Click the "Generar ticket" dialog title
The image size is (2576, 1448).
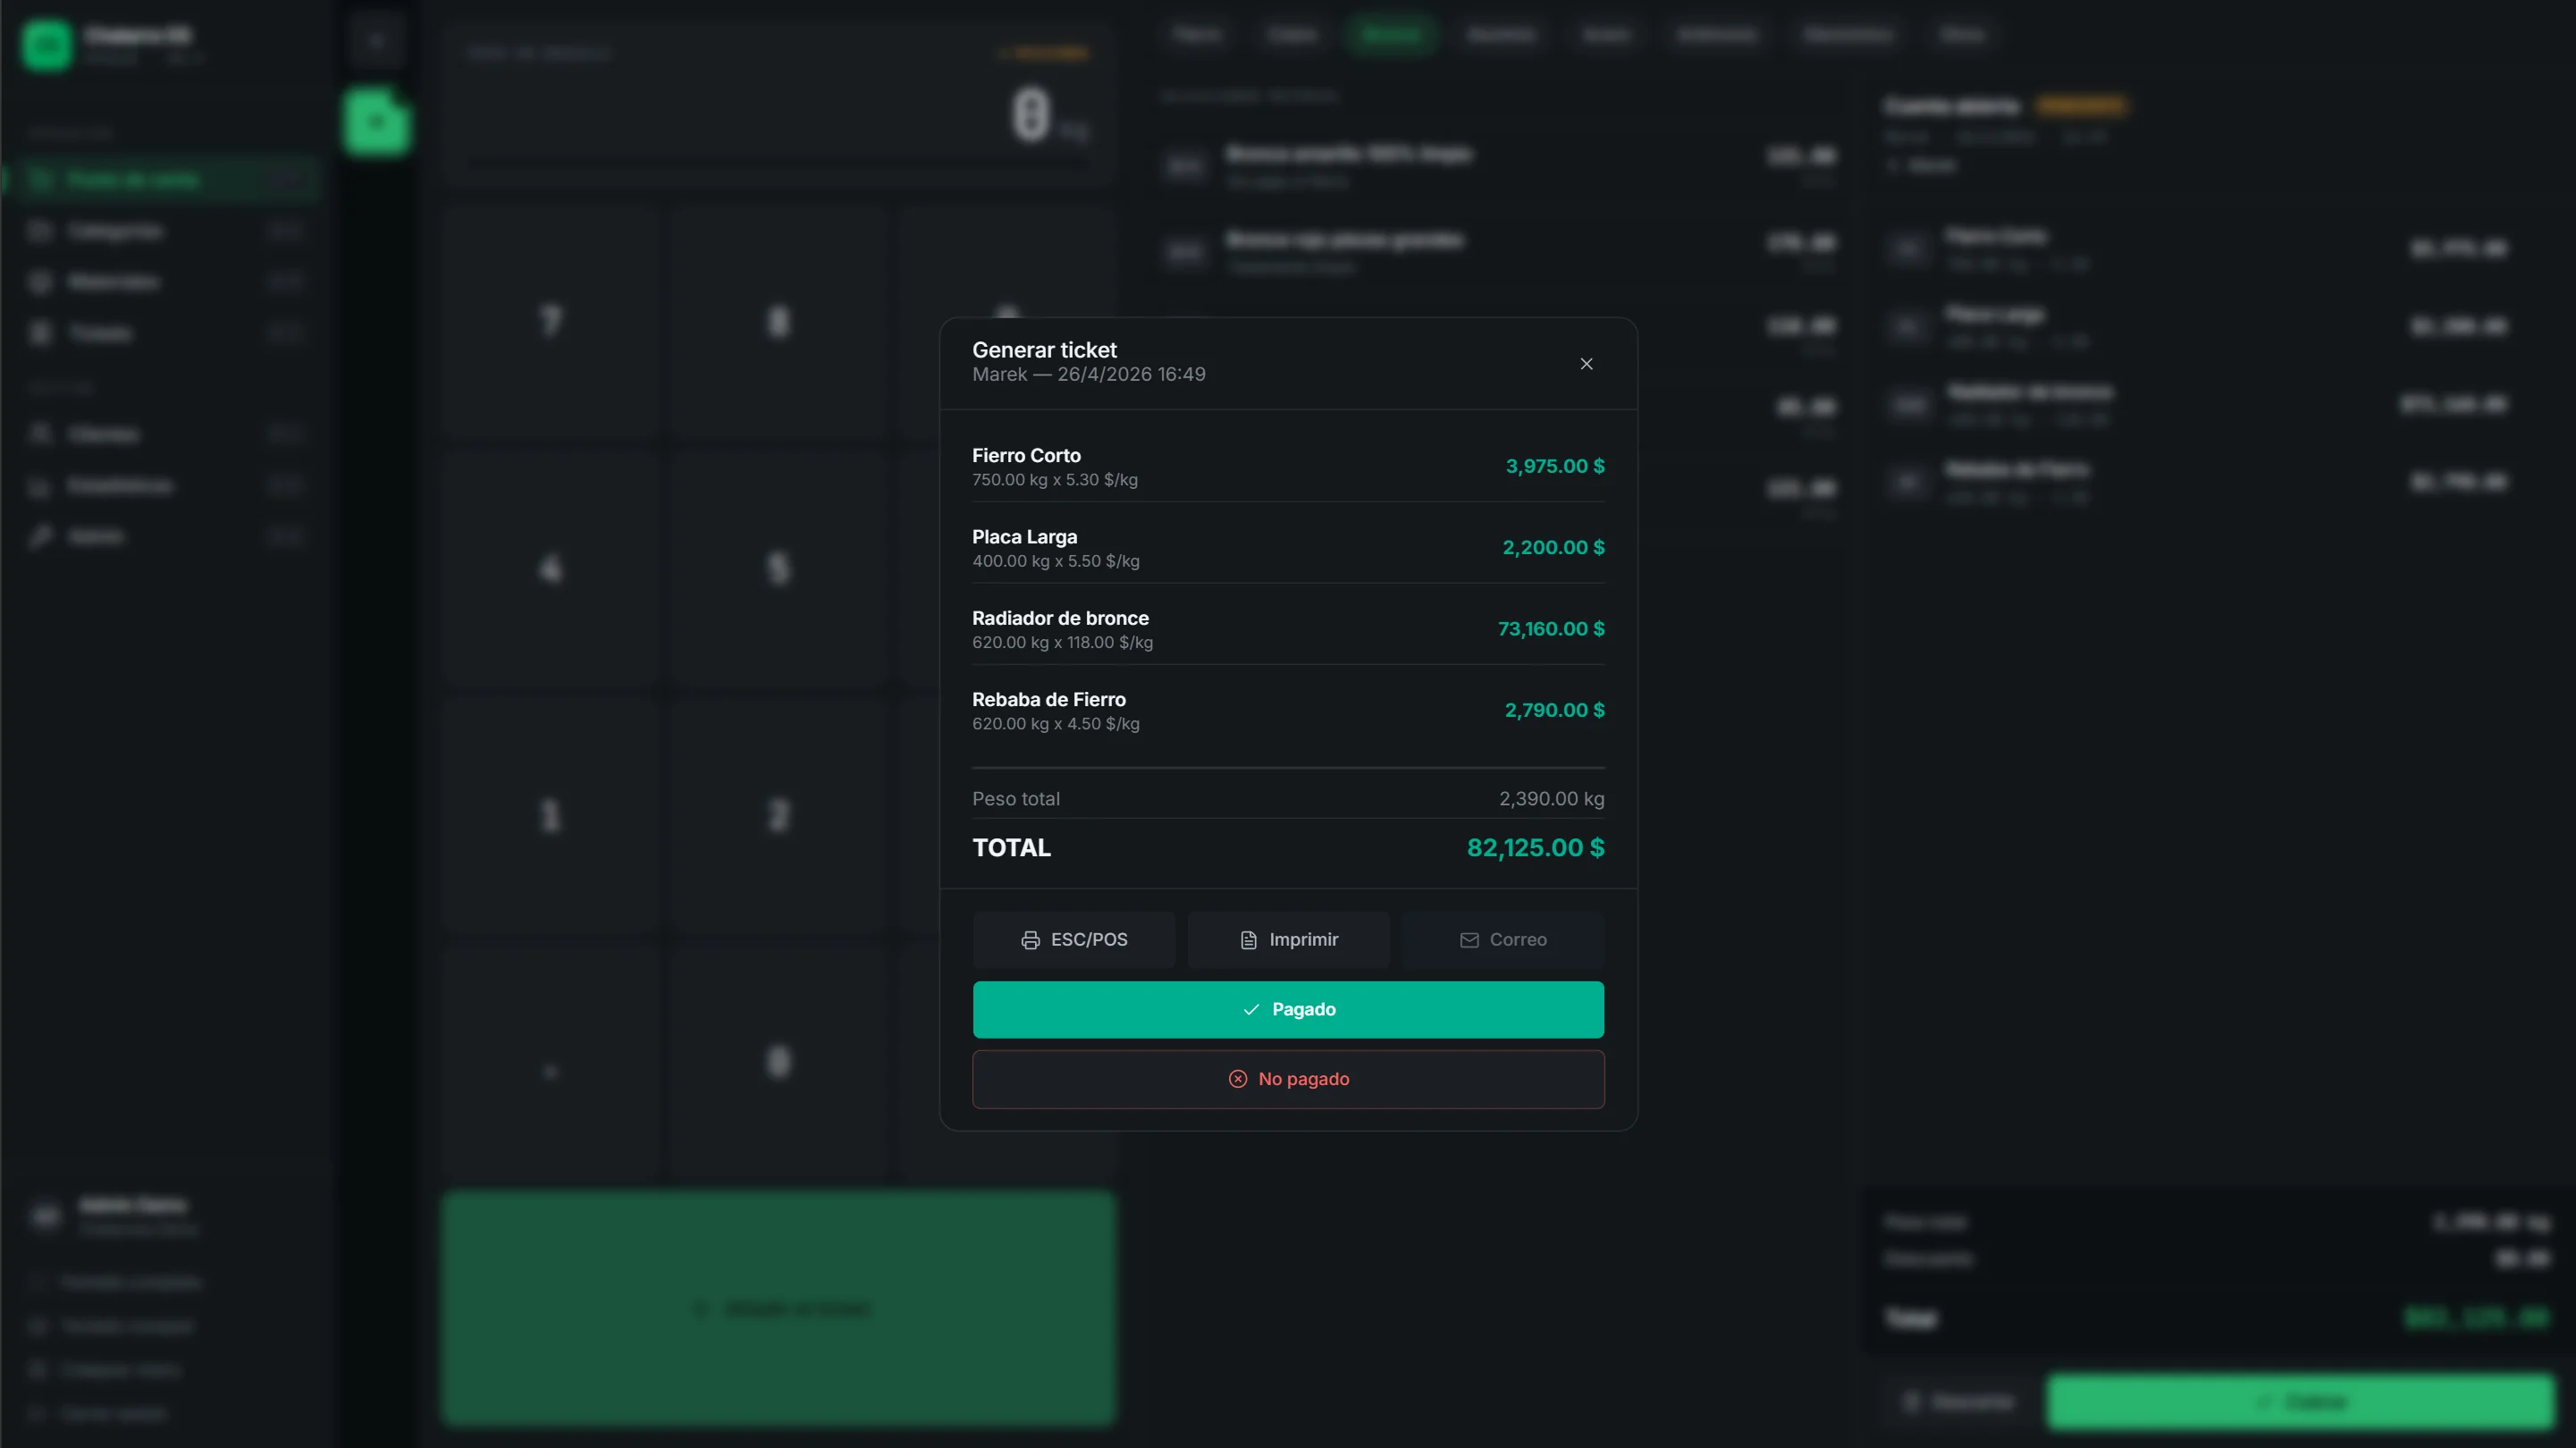(1044, 350)
